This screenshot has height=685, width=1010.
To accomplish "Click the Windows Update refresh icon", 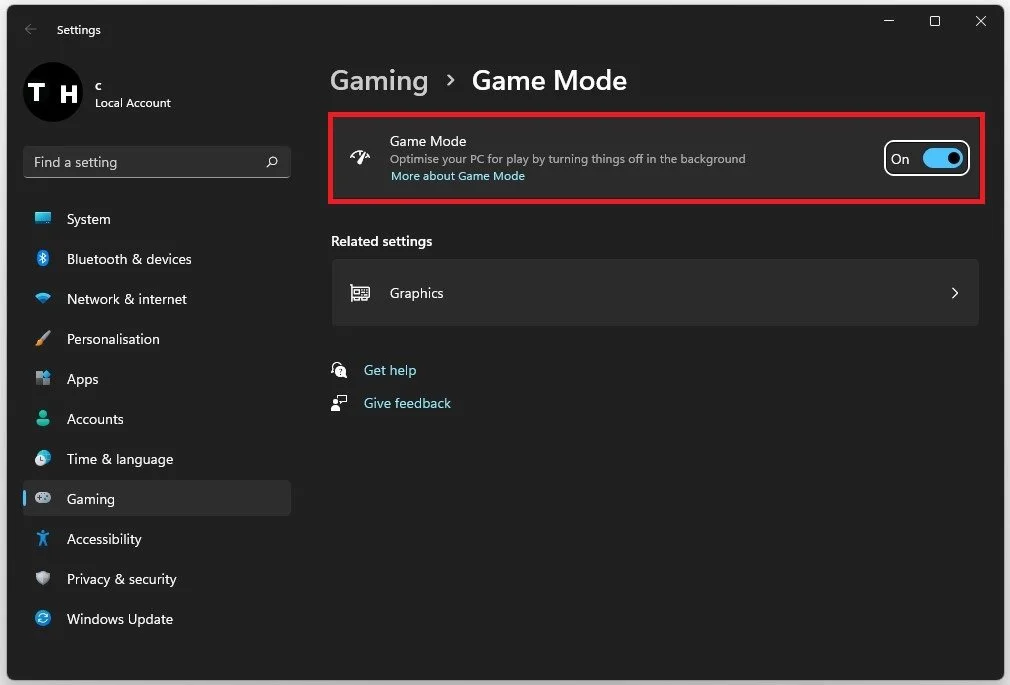I will [43, 618].
